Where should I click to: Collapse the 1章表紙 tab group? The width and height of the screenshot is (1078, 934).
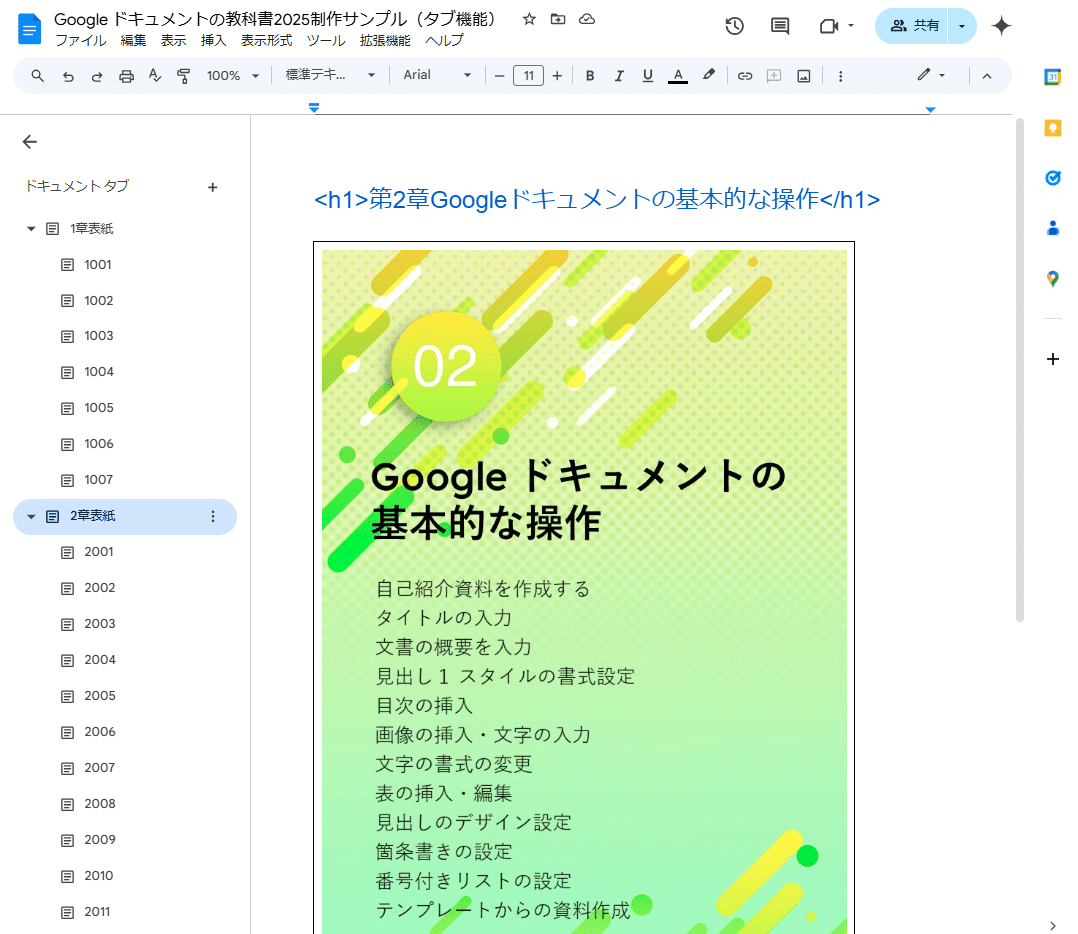tap(31, 229)
